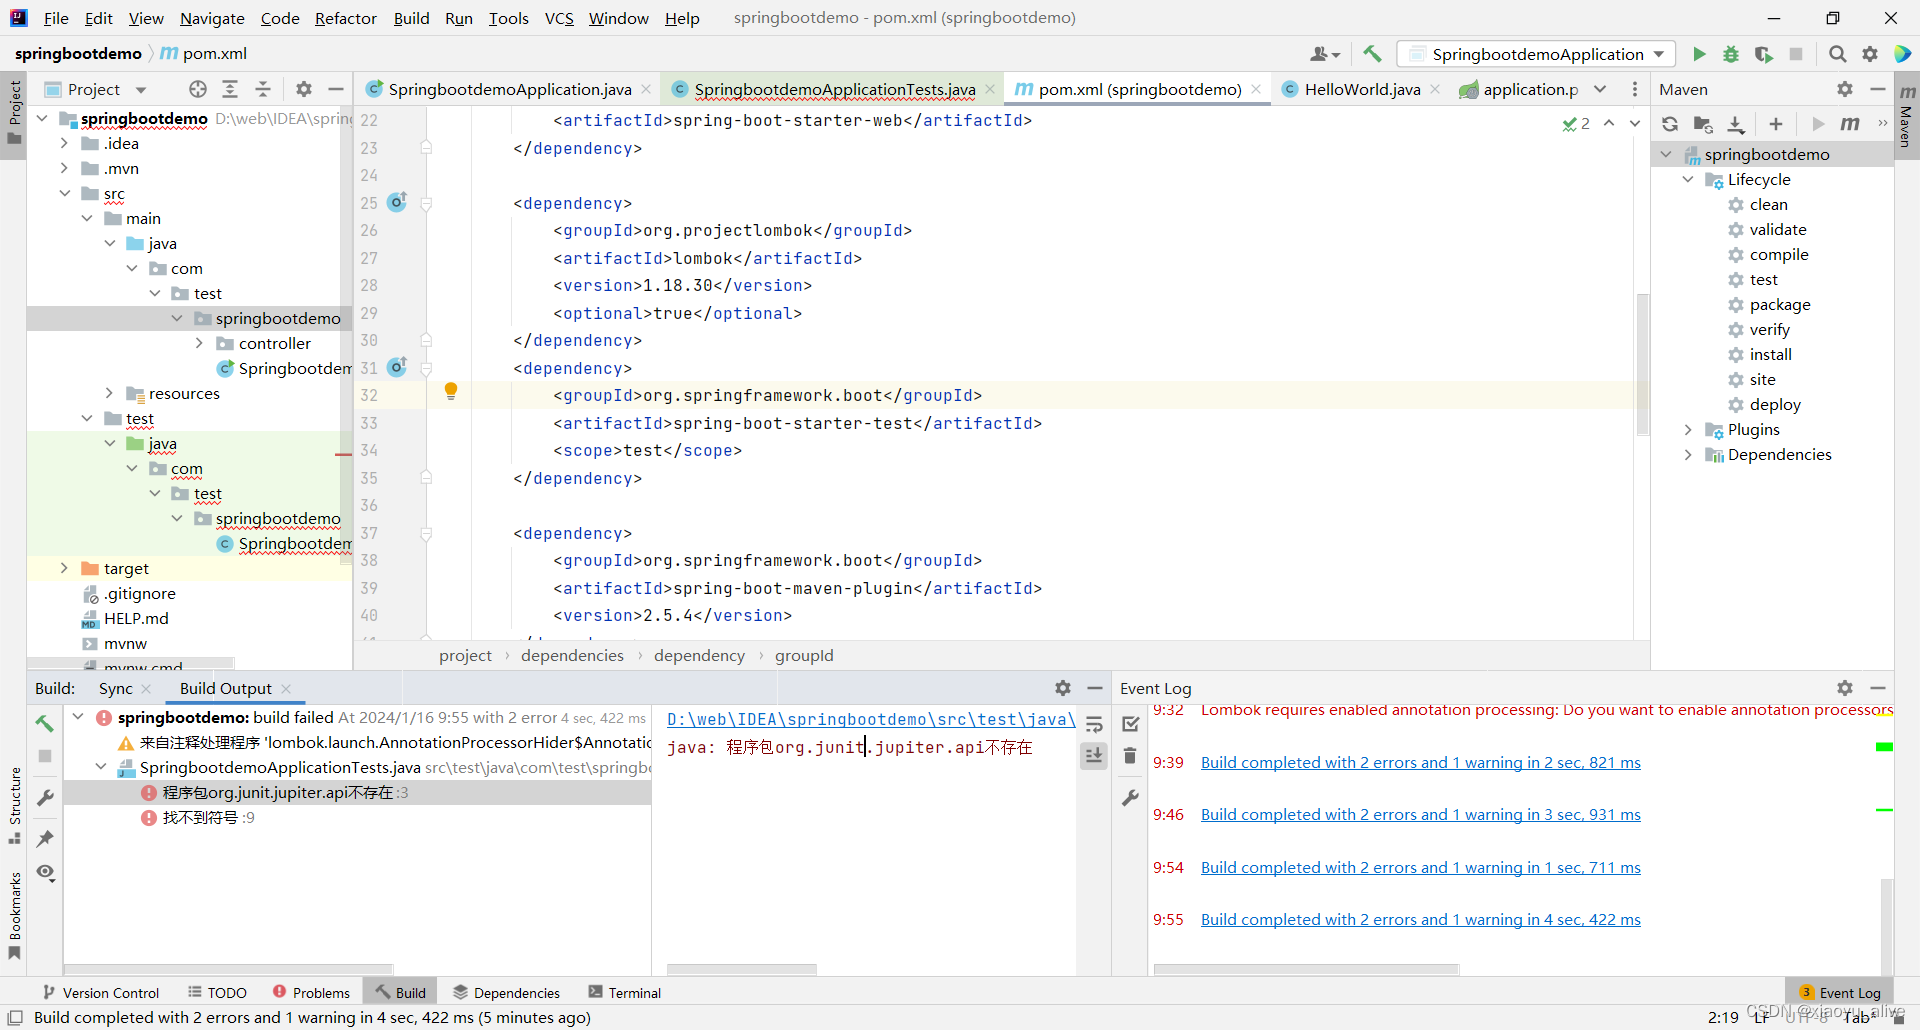
Task: Expand Maven Plugins node
Action: (x=1688, y=429)
